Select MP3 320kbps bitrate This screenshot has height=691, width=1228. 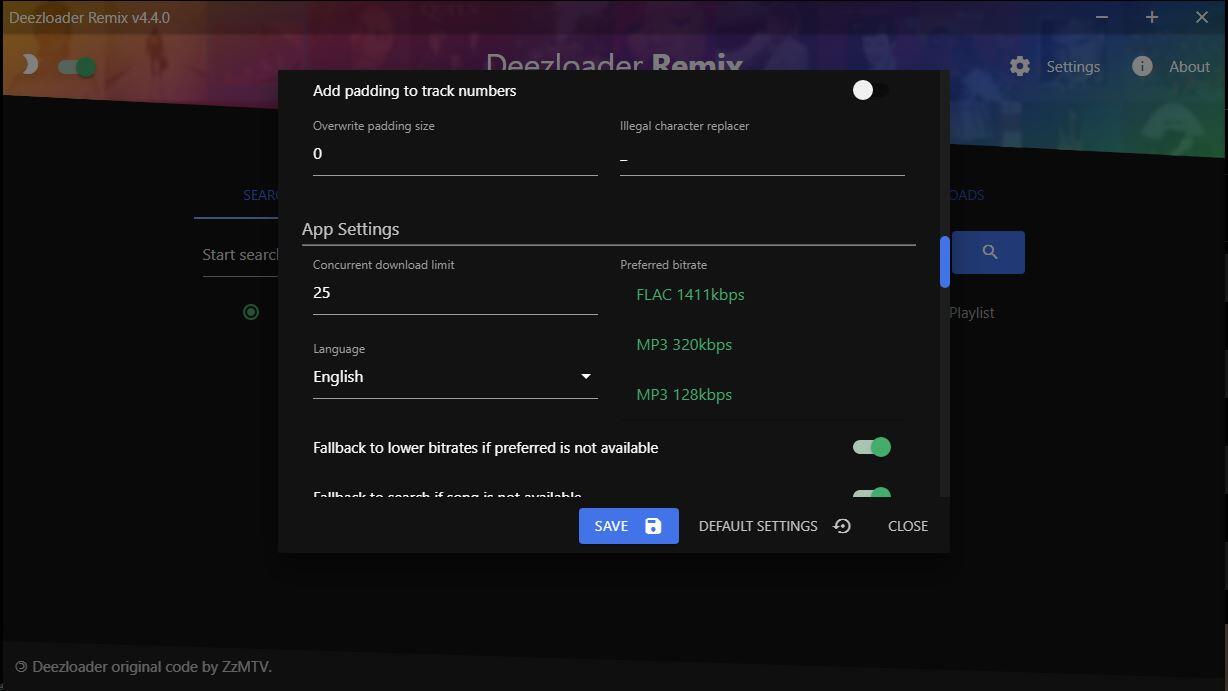[684, 344]
